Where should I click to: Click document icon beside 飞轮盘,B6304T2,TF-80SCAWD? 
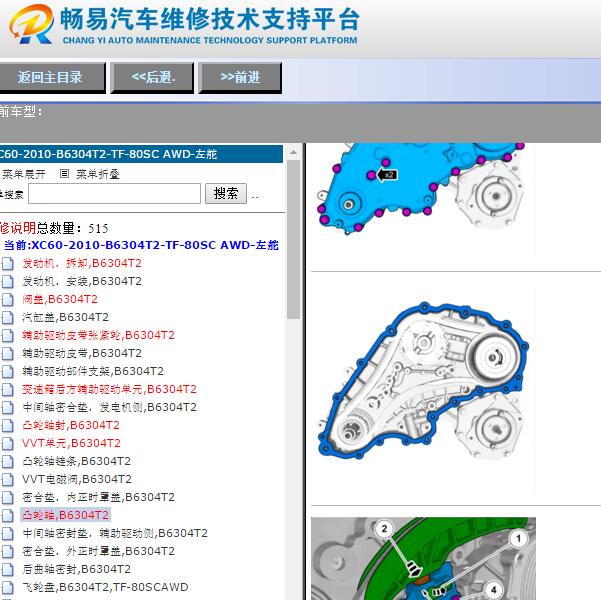click(x=7, y=588)
